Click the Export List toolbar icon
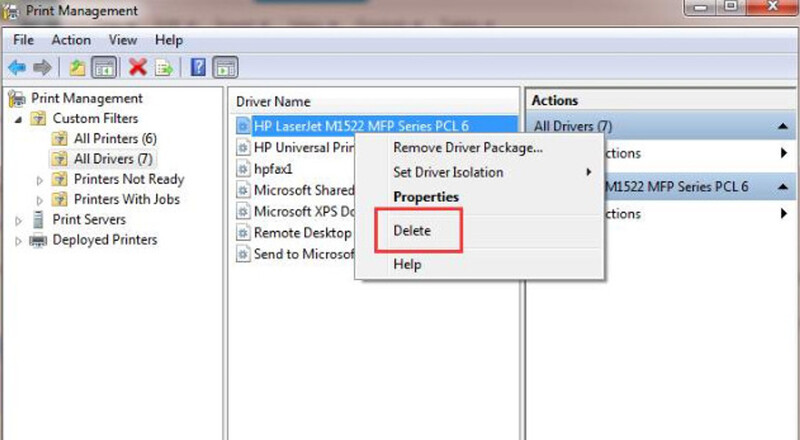The width and height of the screenshot is (800, 440). 164,67
